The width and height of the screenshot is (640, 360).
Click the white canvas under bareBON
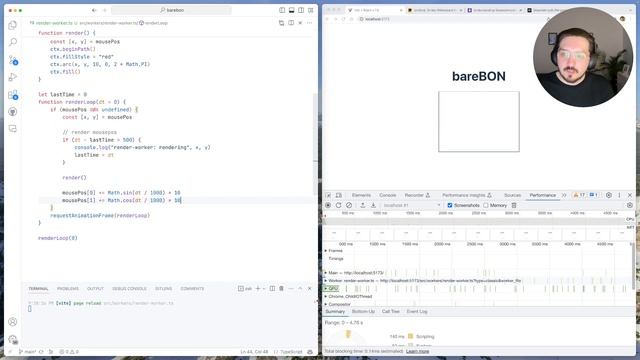pyautogui.click(x=479, y=122)
